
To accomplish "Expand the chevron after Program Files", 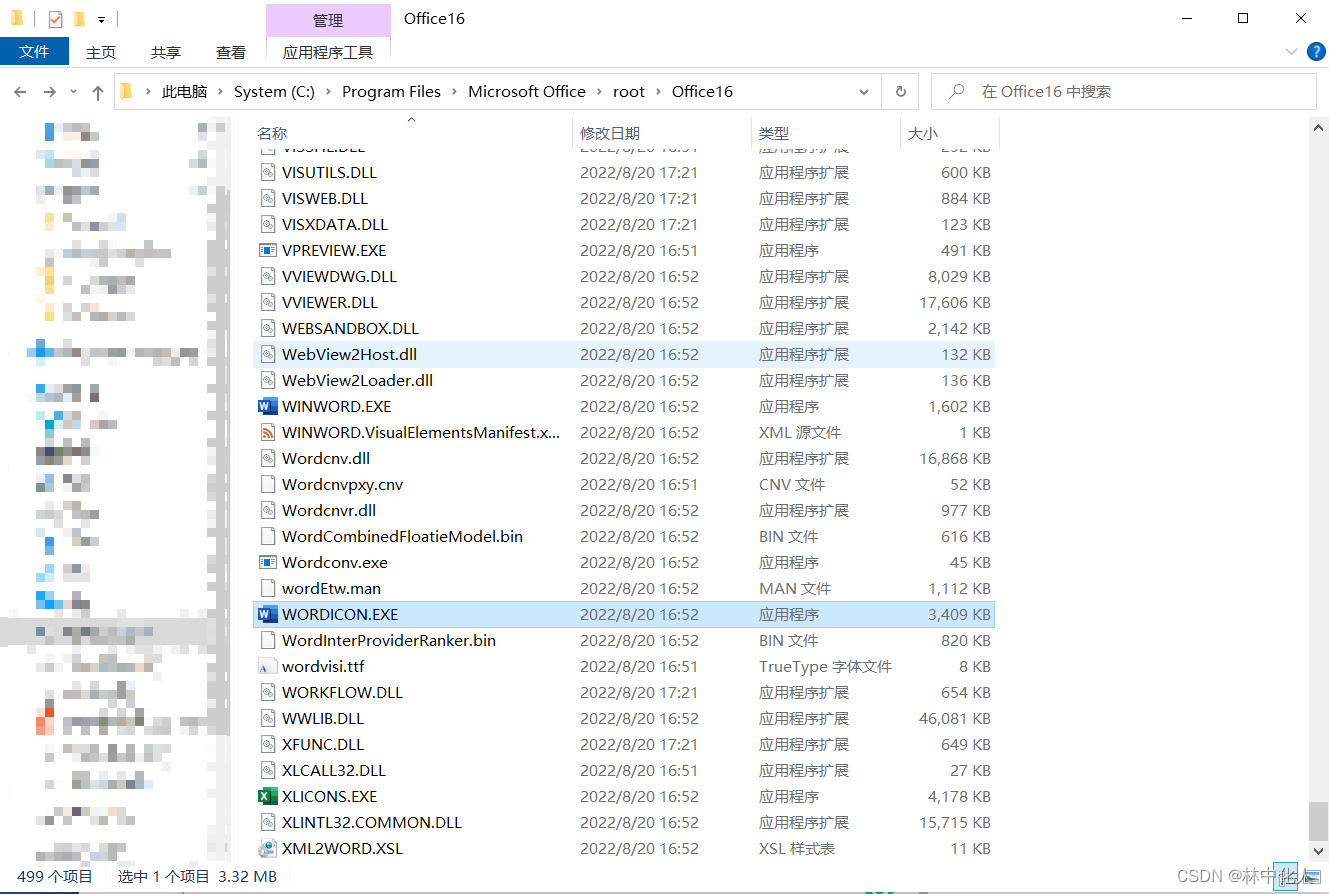I will (454, 91).
